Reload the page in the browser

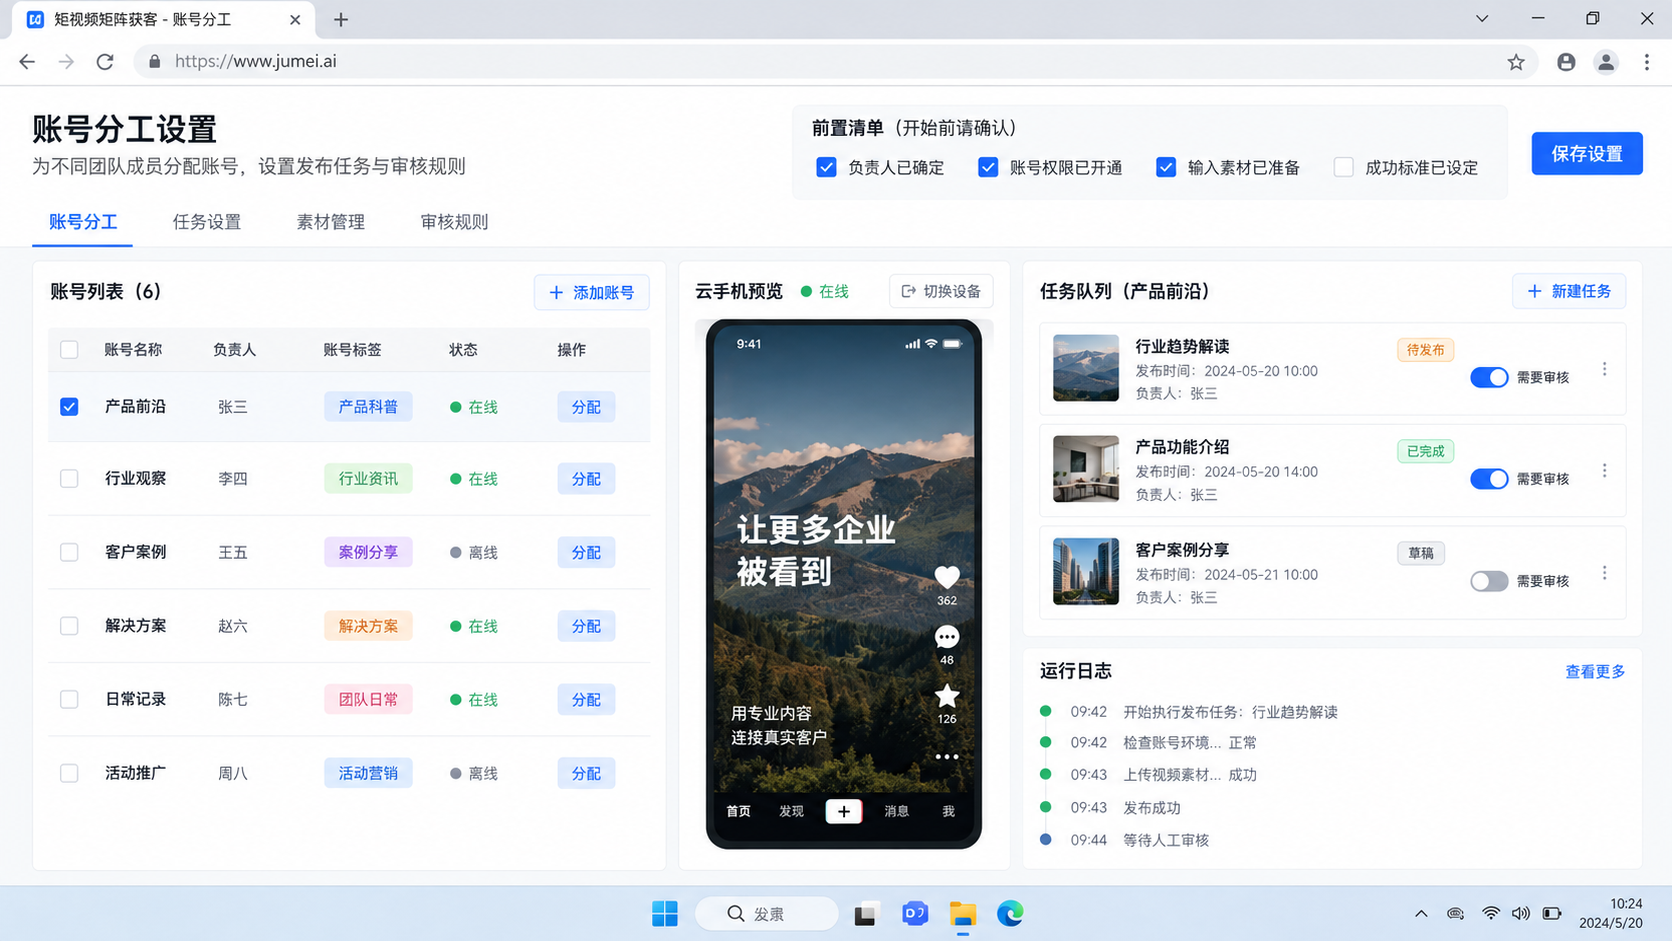[x=105, y=62]
